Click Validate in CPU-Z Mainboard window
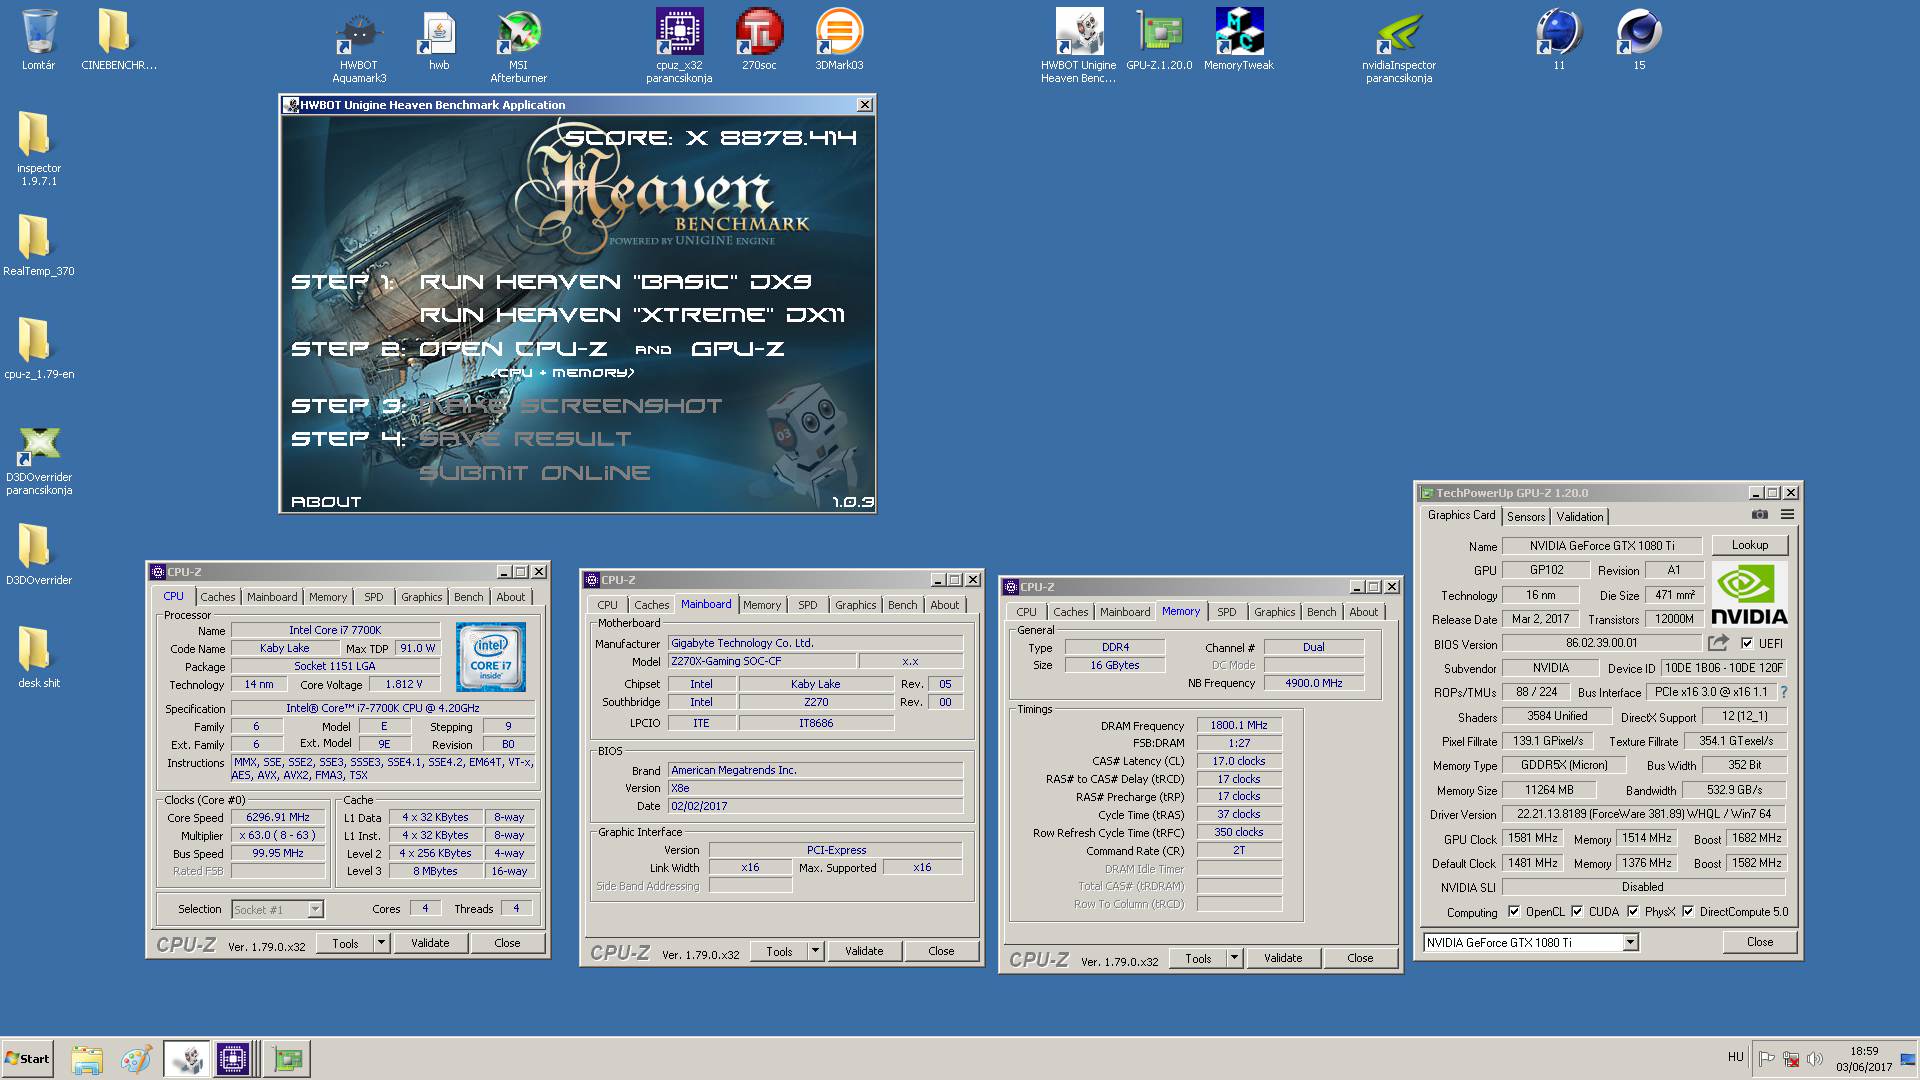This screenshot has width=1920, height=1080. point(864,951)
